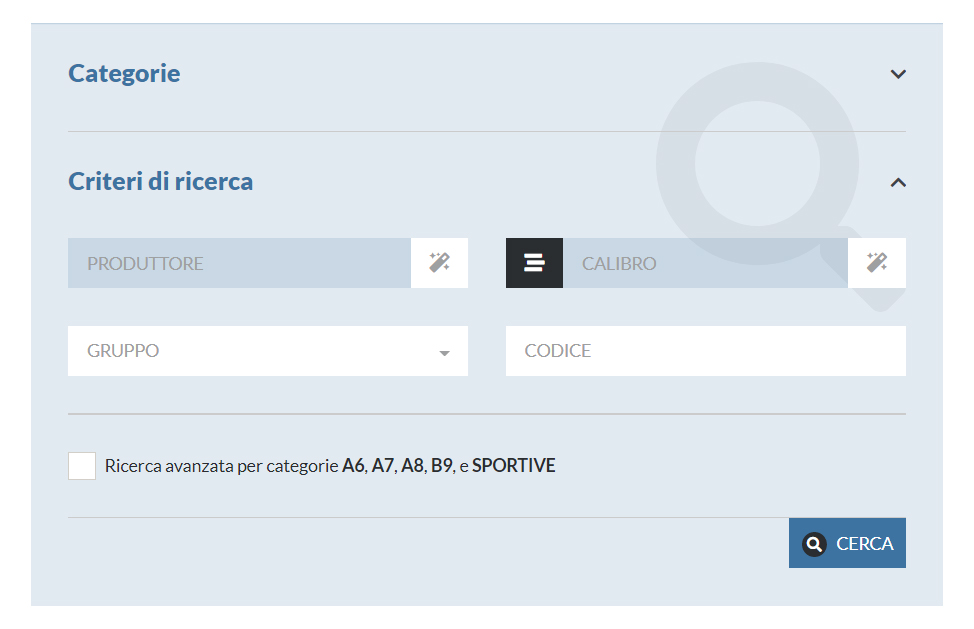This screenshot has height=629, width=974.
Task: Click the magic wand icon beside PRODUTTORE
Action: pos(439,263)
